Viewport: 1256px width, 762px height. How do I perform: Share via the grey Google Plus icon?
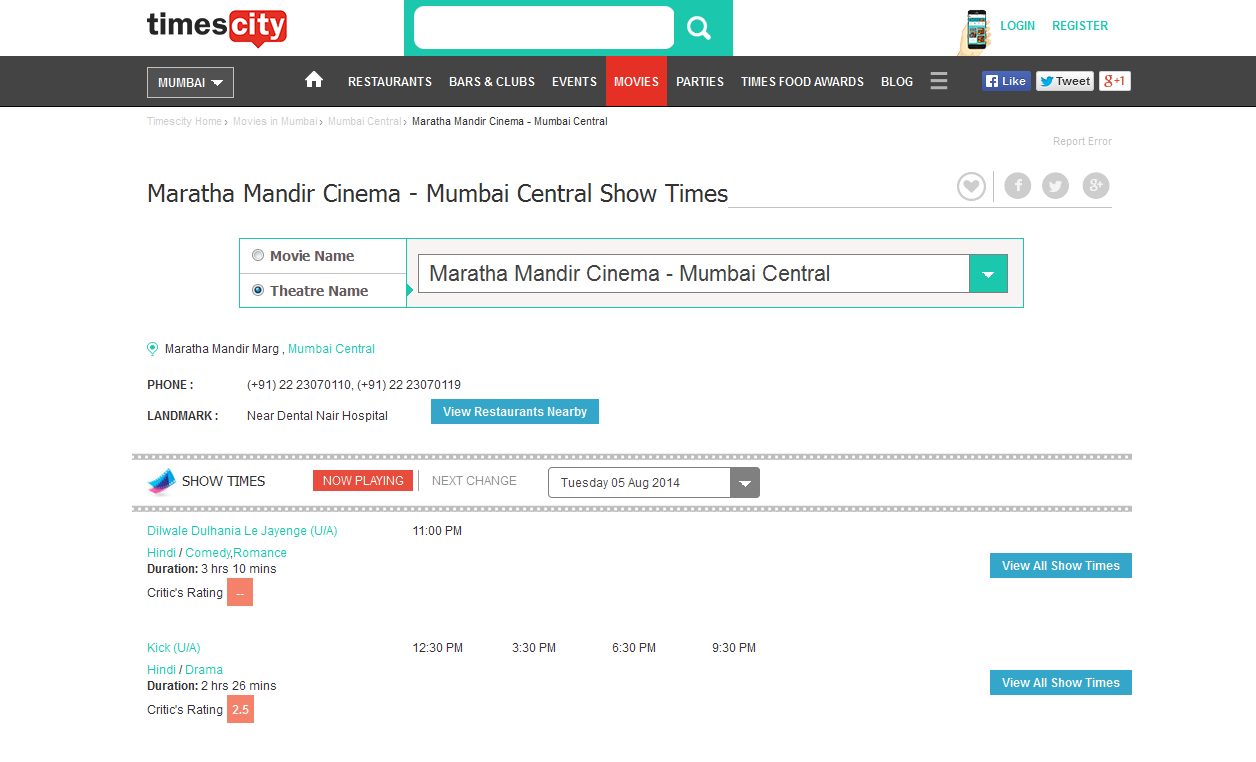[1096, 186]
